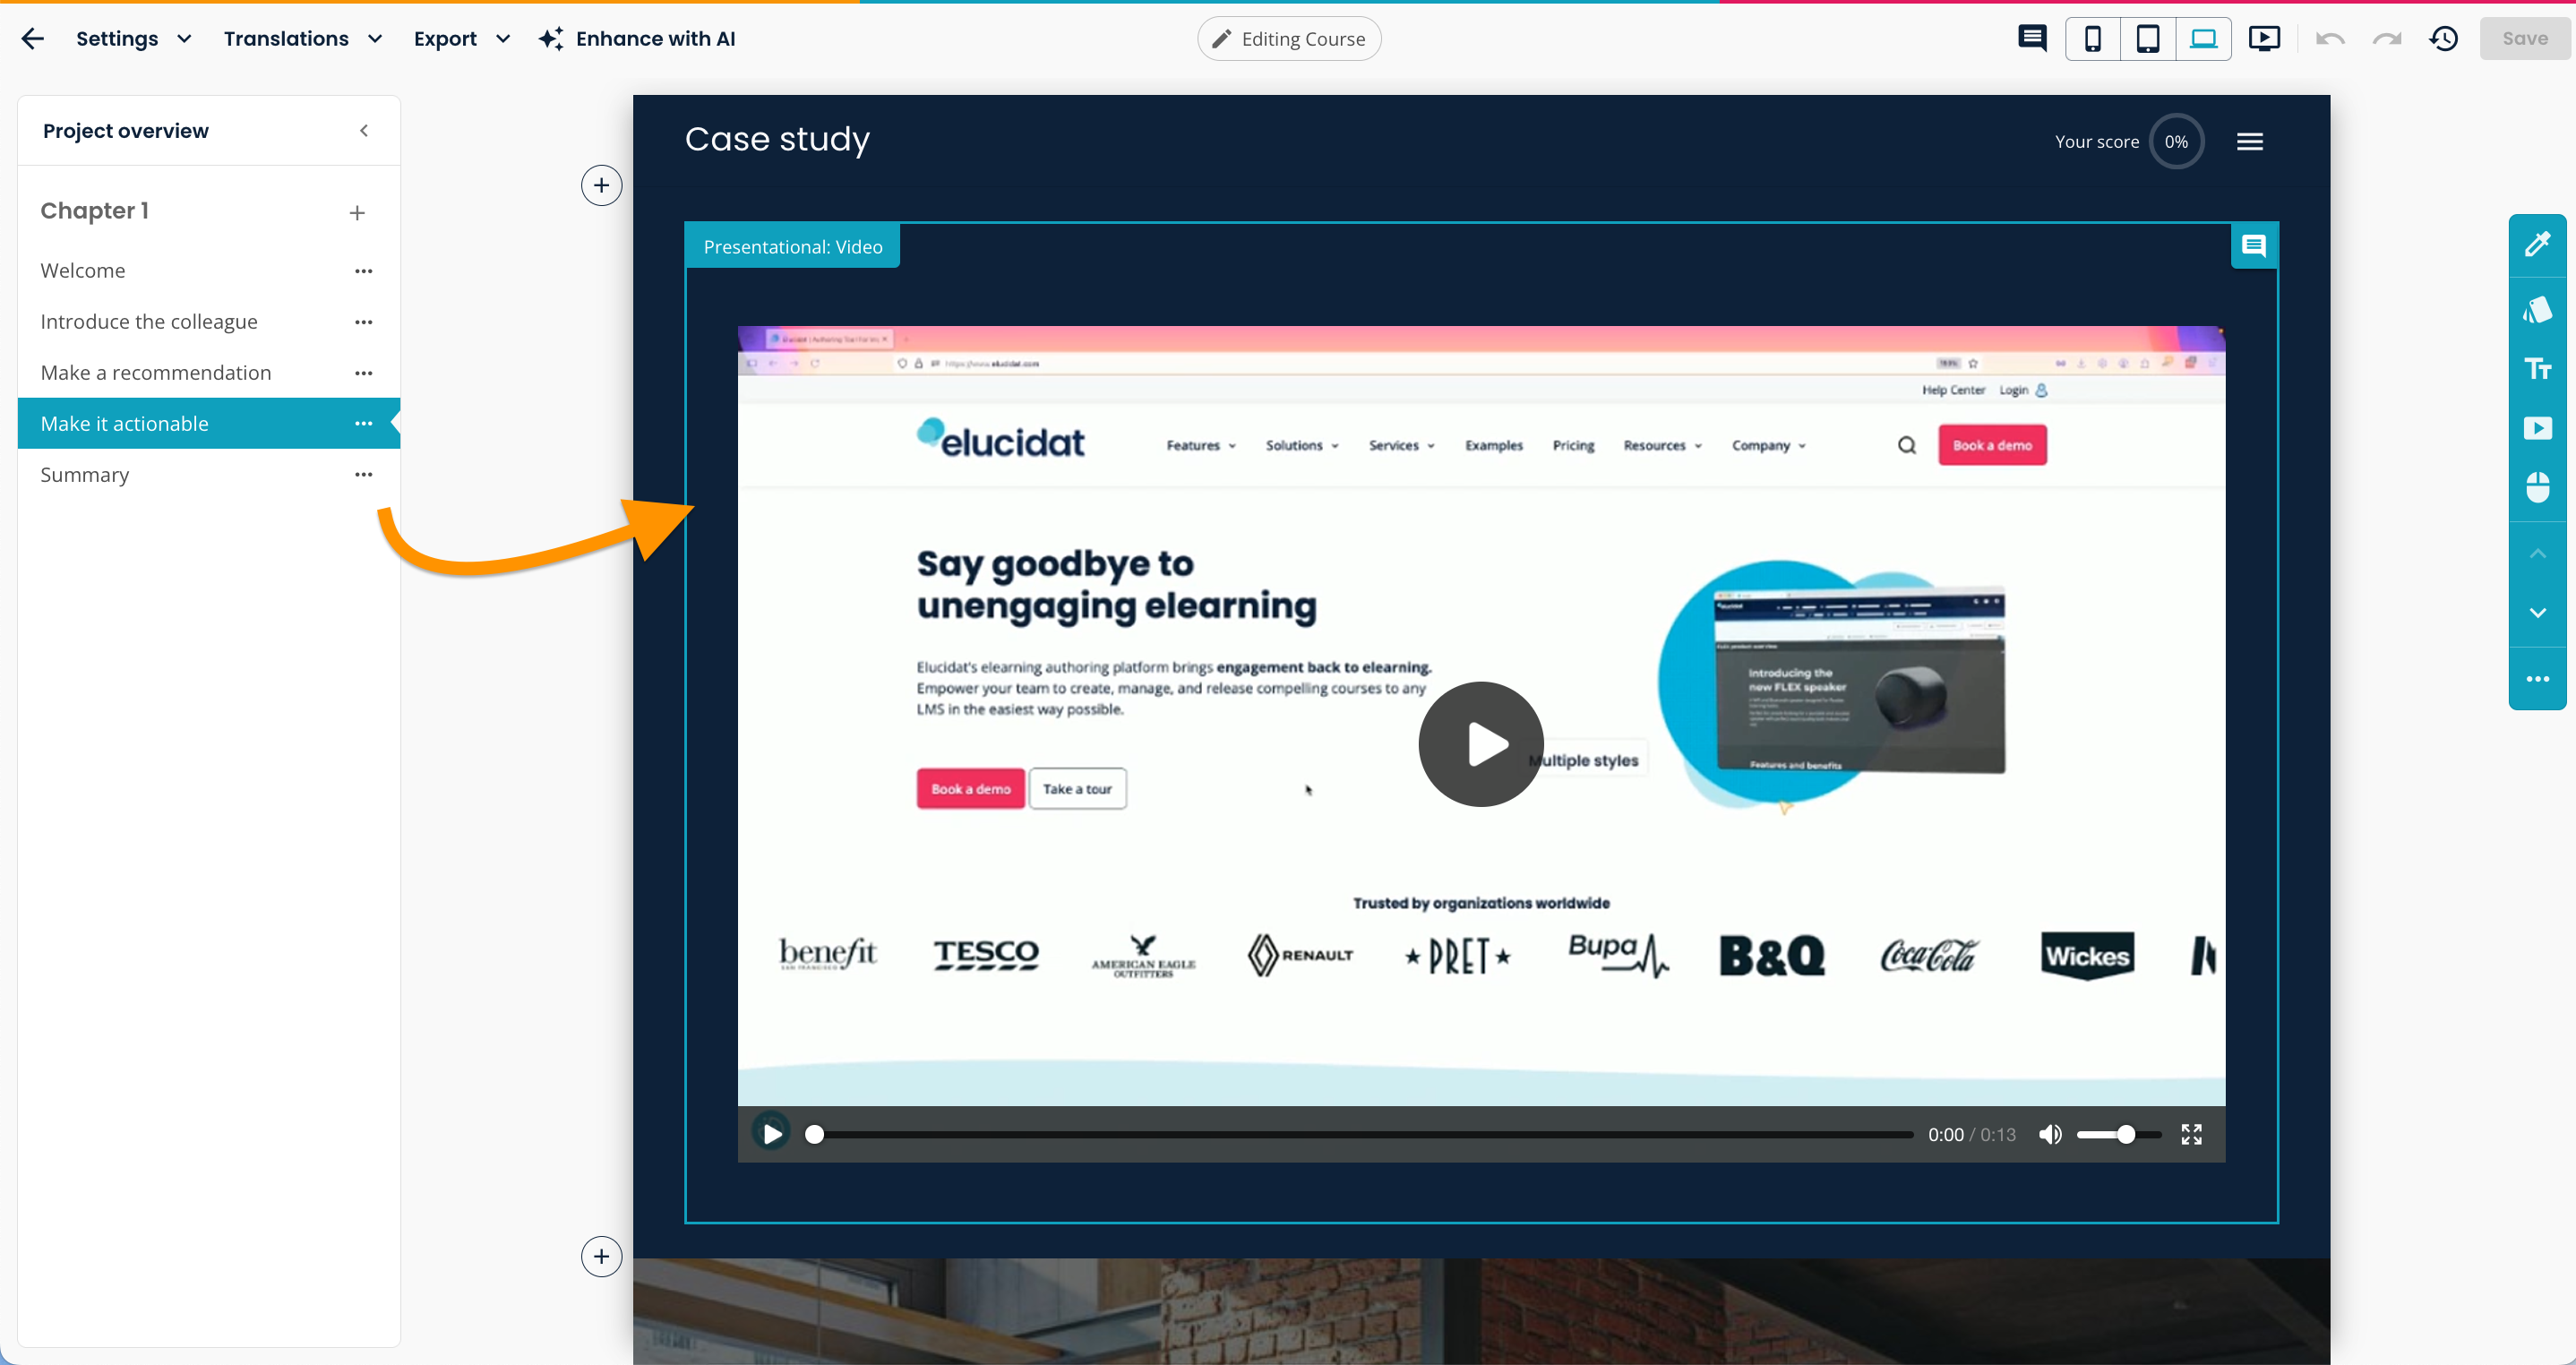Viewport: 2576px width, 1365px height.
Task: Click the small play button in video controls
Action: tap(771, 1134)
